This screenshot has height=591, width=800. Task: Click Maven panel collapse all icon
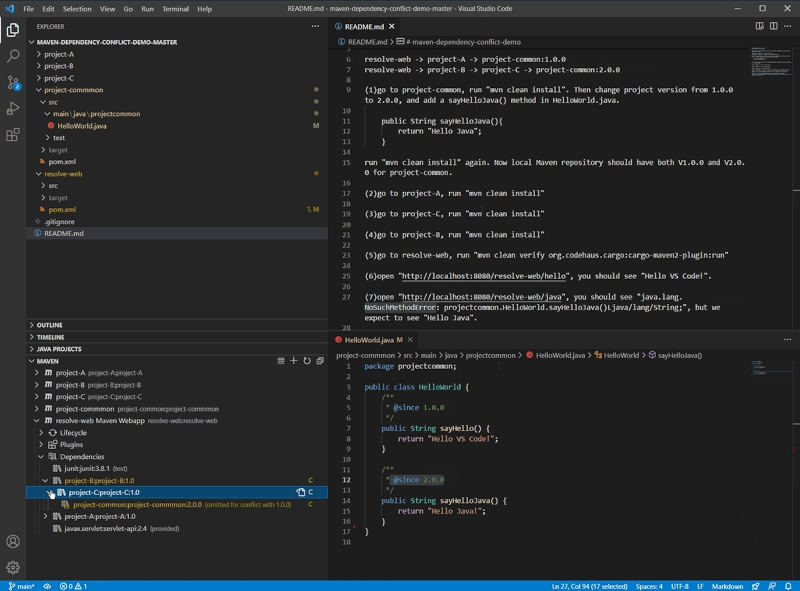[x=320, y=361]
